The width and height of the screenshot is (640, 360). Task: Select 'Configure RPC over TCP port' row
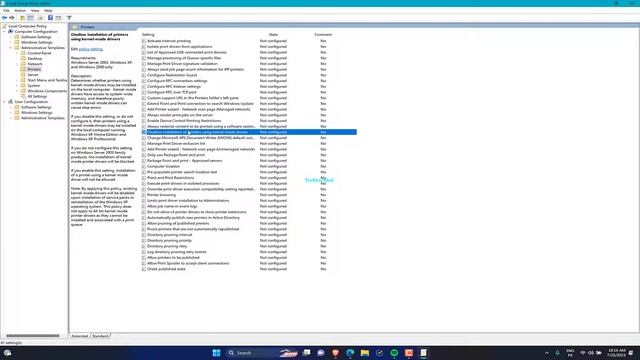(249, 92)
